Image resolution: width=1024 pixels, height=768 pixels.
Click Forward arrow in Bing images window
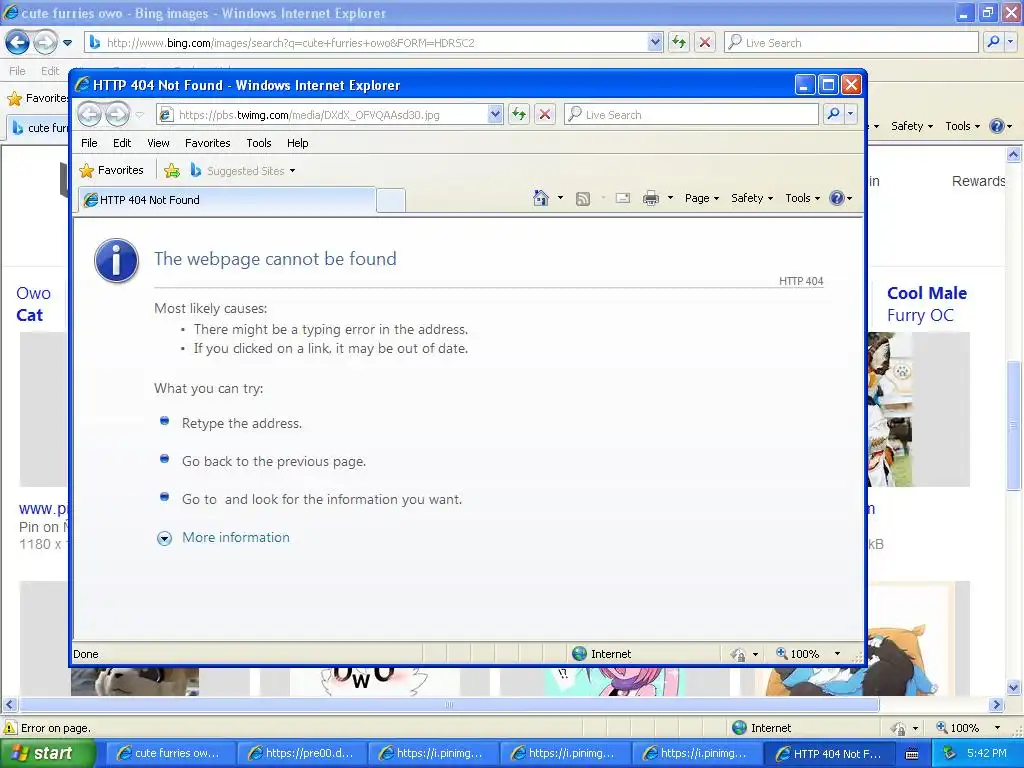pos(45,43)
